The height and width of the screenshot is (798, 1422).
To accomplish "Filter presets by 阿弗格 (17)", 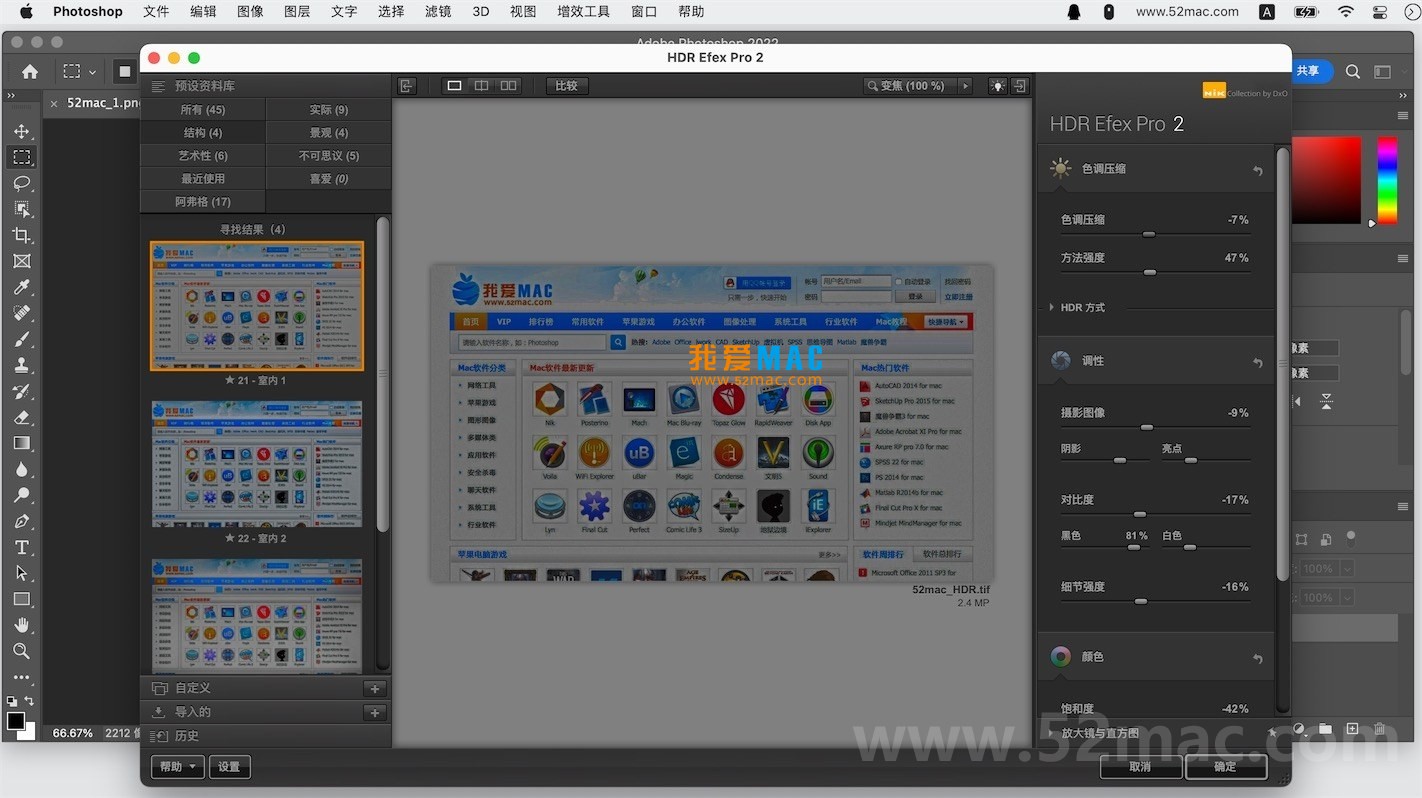I will pos(203,201).
